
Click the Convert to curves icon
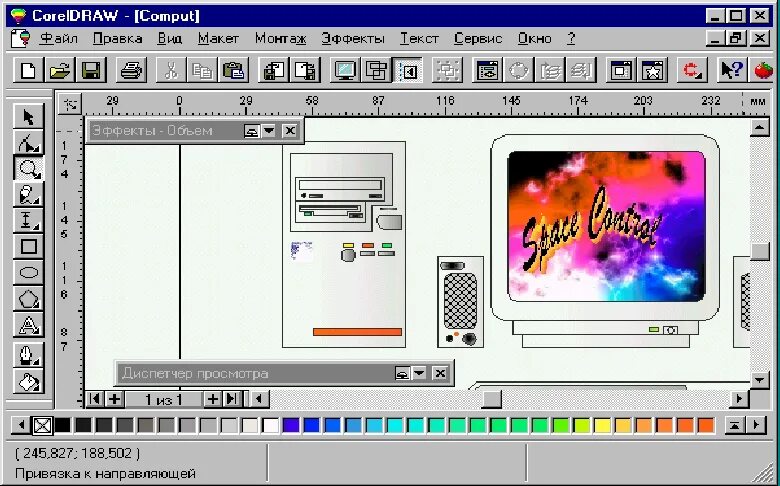pos(518,70)
